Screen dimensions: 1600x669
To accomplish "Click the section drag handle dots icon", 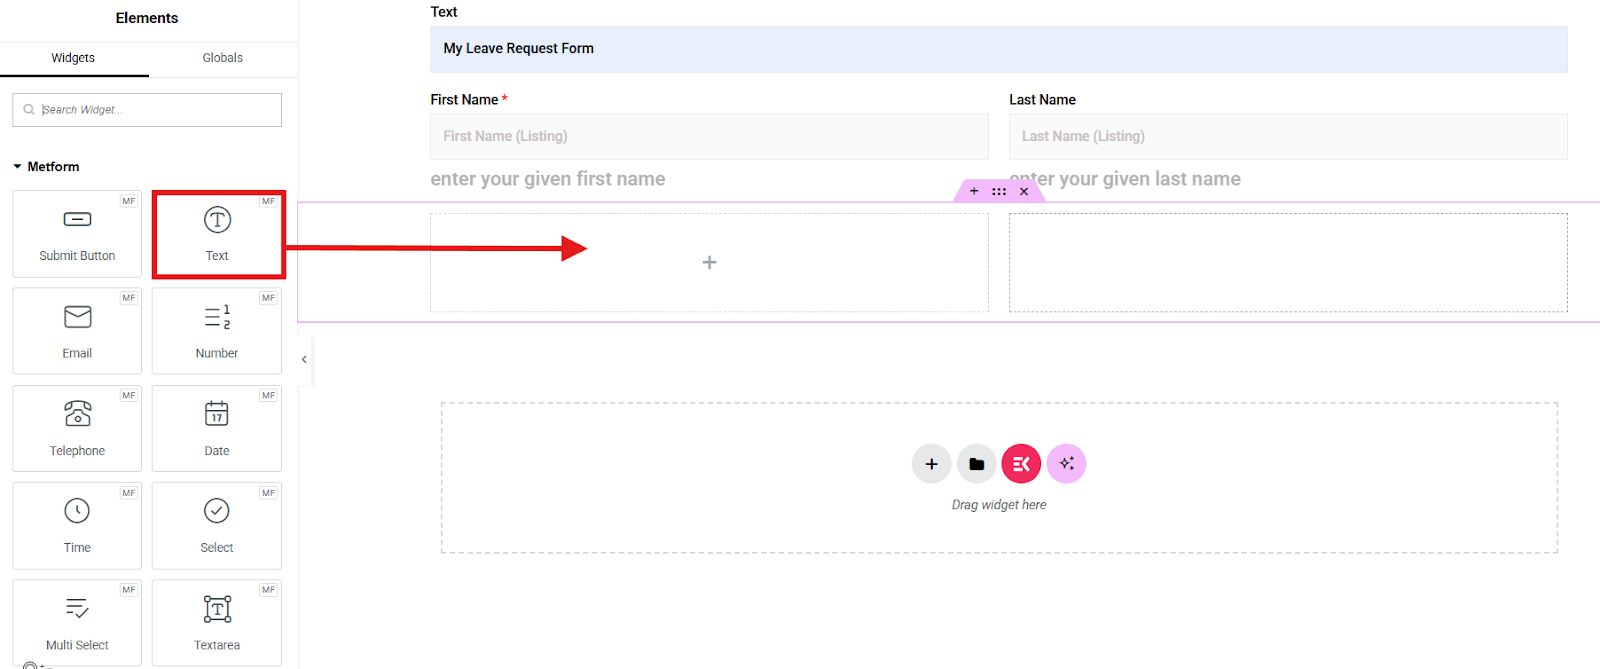I will point(999,191).
